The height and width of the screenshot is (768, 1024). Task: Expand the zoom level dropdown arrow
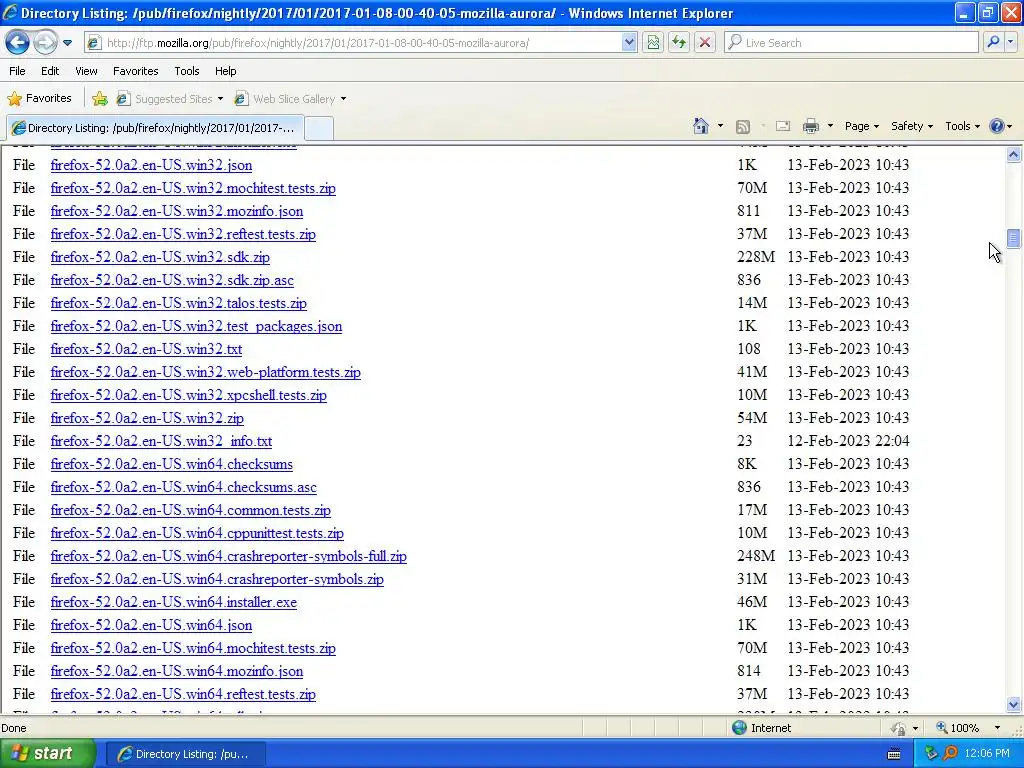[997, 728]
